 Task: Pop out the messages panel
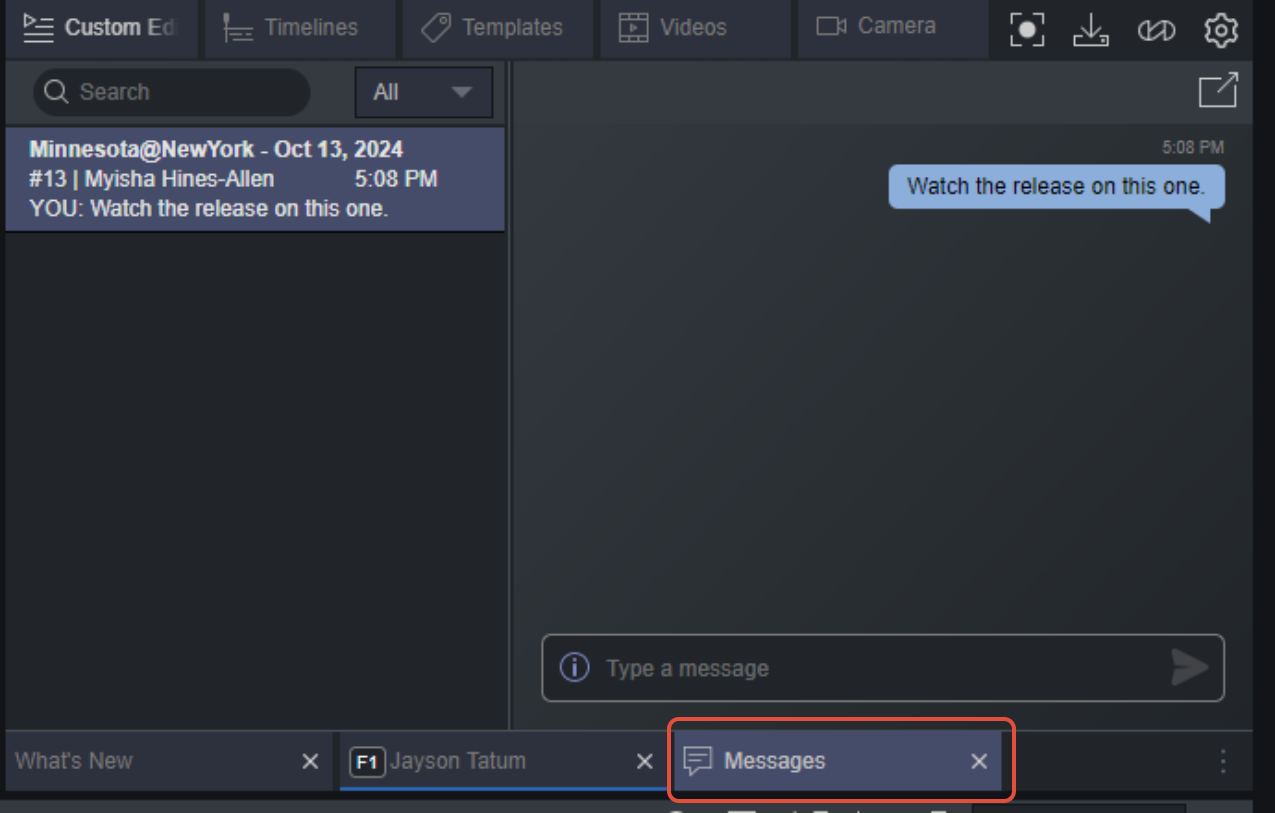click(x=1218, y=90)
